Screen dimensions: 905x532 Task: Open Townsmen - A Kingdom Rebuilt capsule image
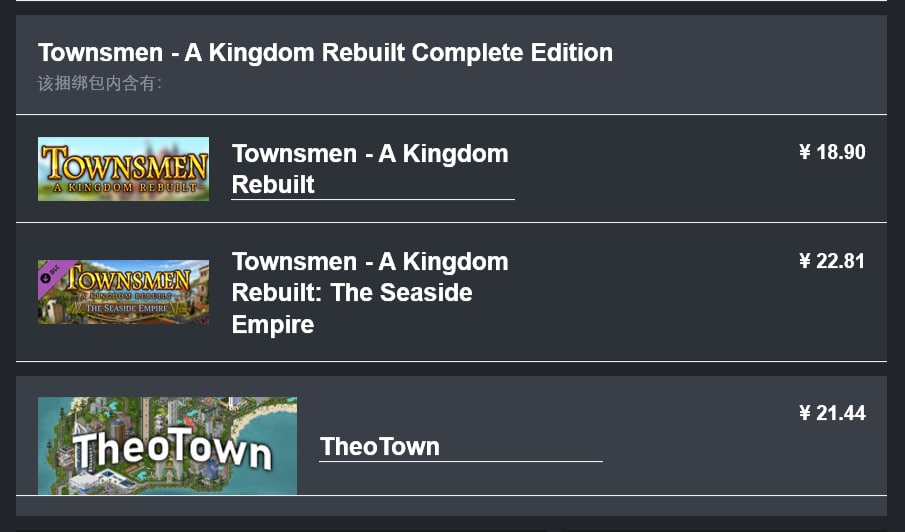tap(123, 169)
